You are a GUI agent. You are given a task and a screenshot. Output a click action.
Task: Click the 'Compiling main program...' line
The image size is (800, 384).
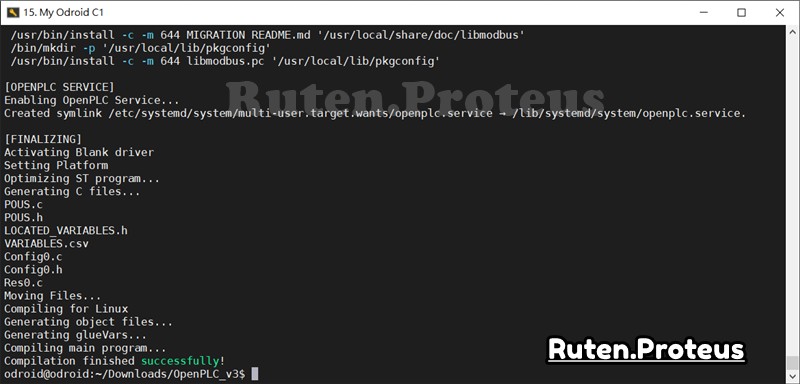(x=85, y=348)
